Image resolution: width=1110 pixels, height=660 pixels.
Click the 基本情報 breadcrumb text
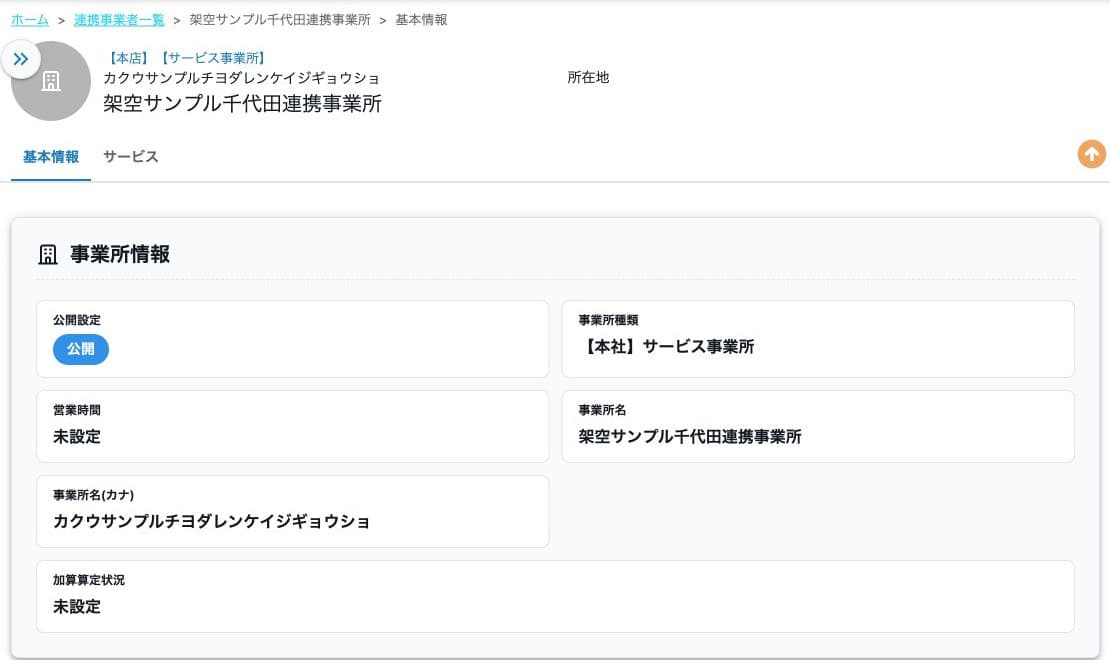click(421, 20)
